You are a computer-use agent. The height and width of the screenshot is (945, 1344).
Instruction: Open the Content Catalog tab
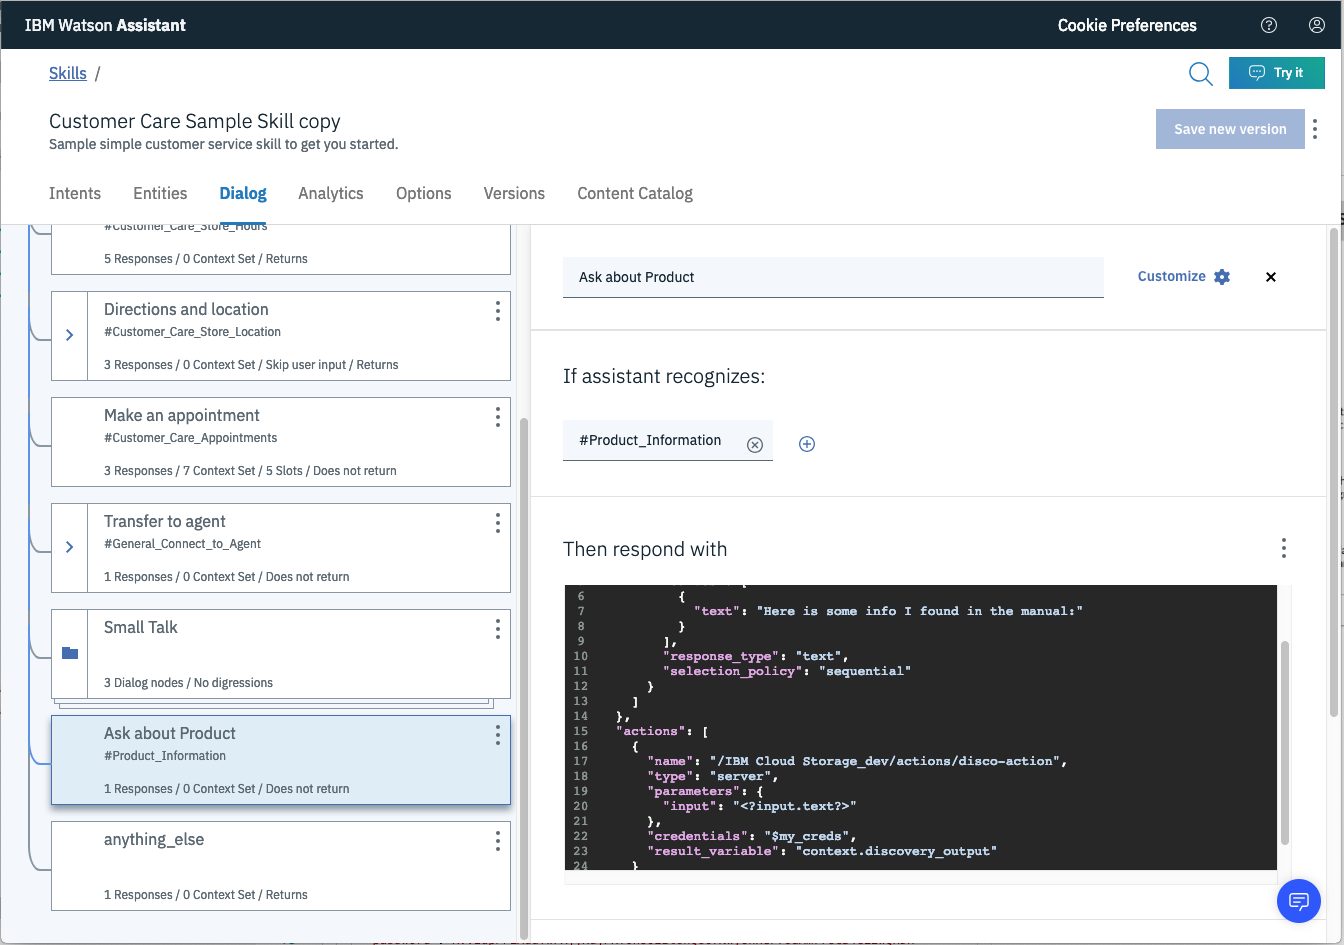[635, 193]
